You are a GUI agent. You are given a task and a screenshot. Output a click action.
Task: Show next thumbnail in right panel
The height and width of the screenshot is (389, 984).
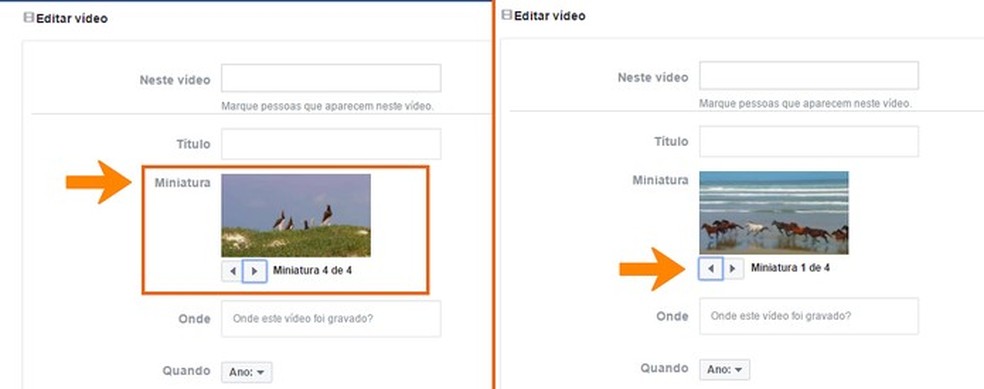(733, 269)
